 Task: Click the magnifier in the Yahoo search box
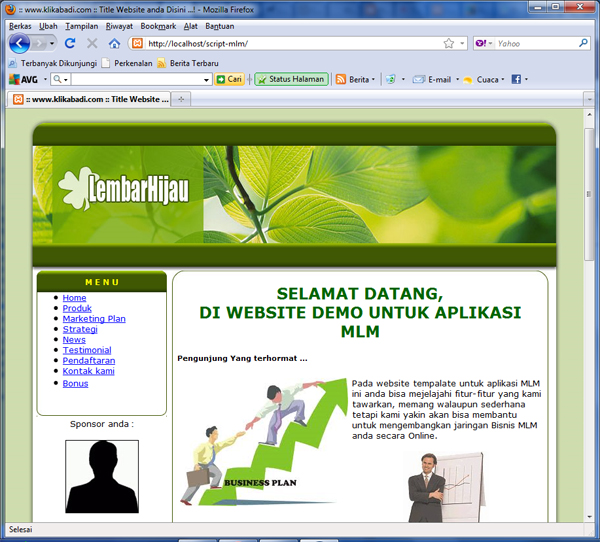[583, 44]
